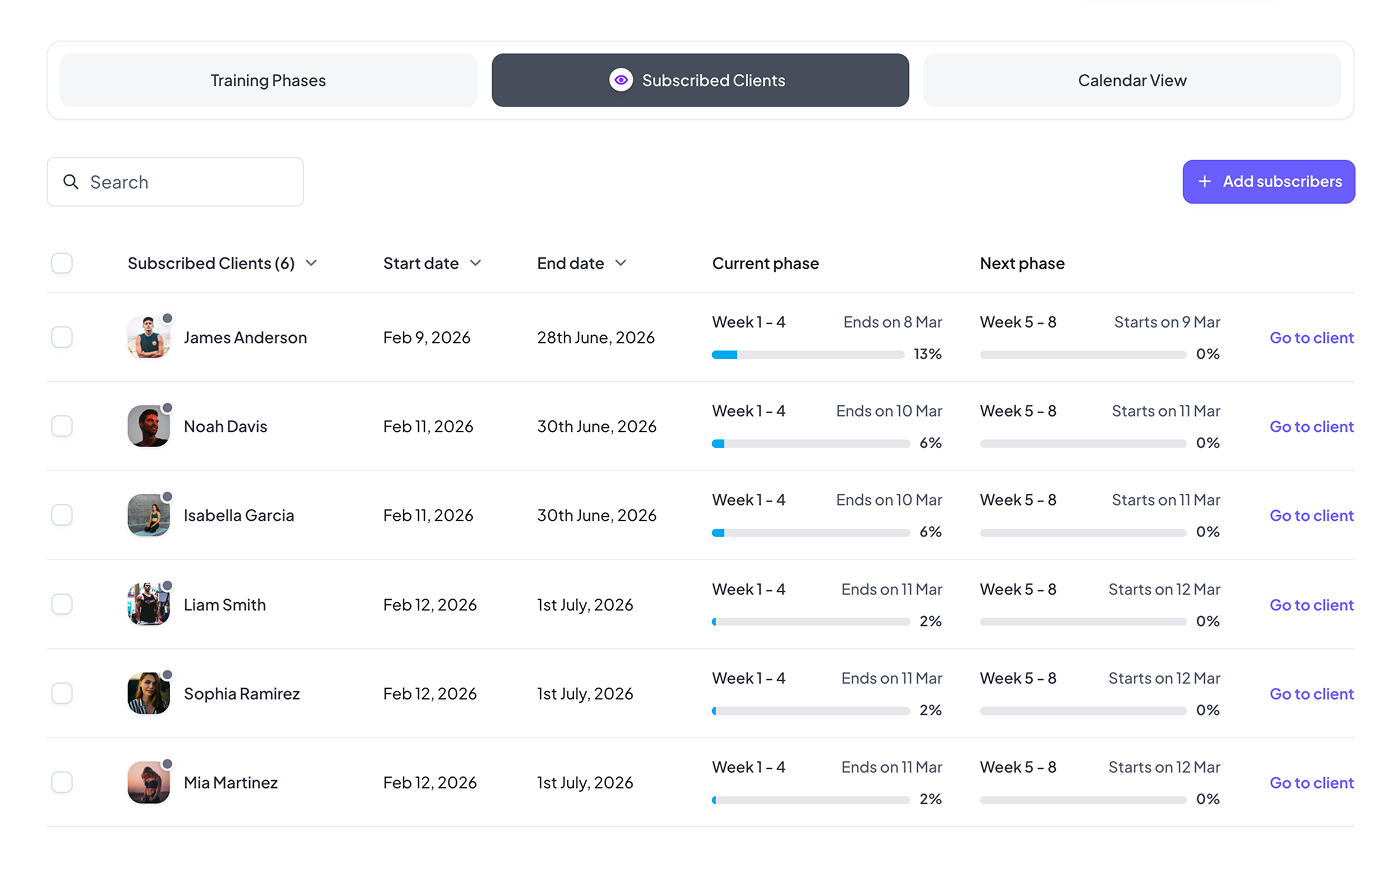Click Liam Smith's profile photo
This screenshot has width=1400, height=876.
[x=148, y=605]
